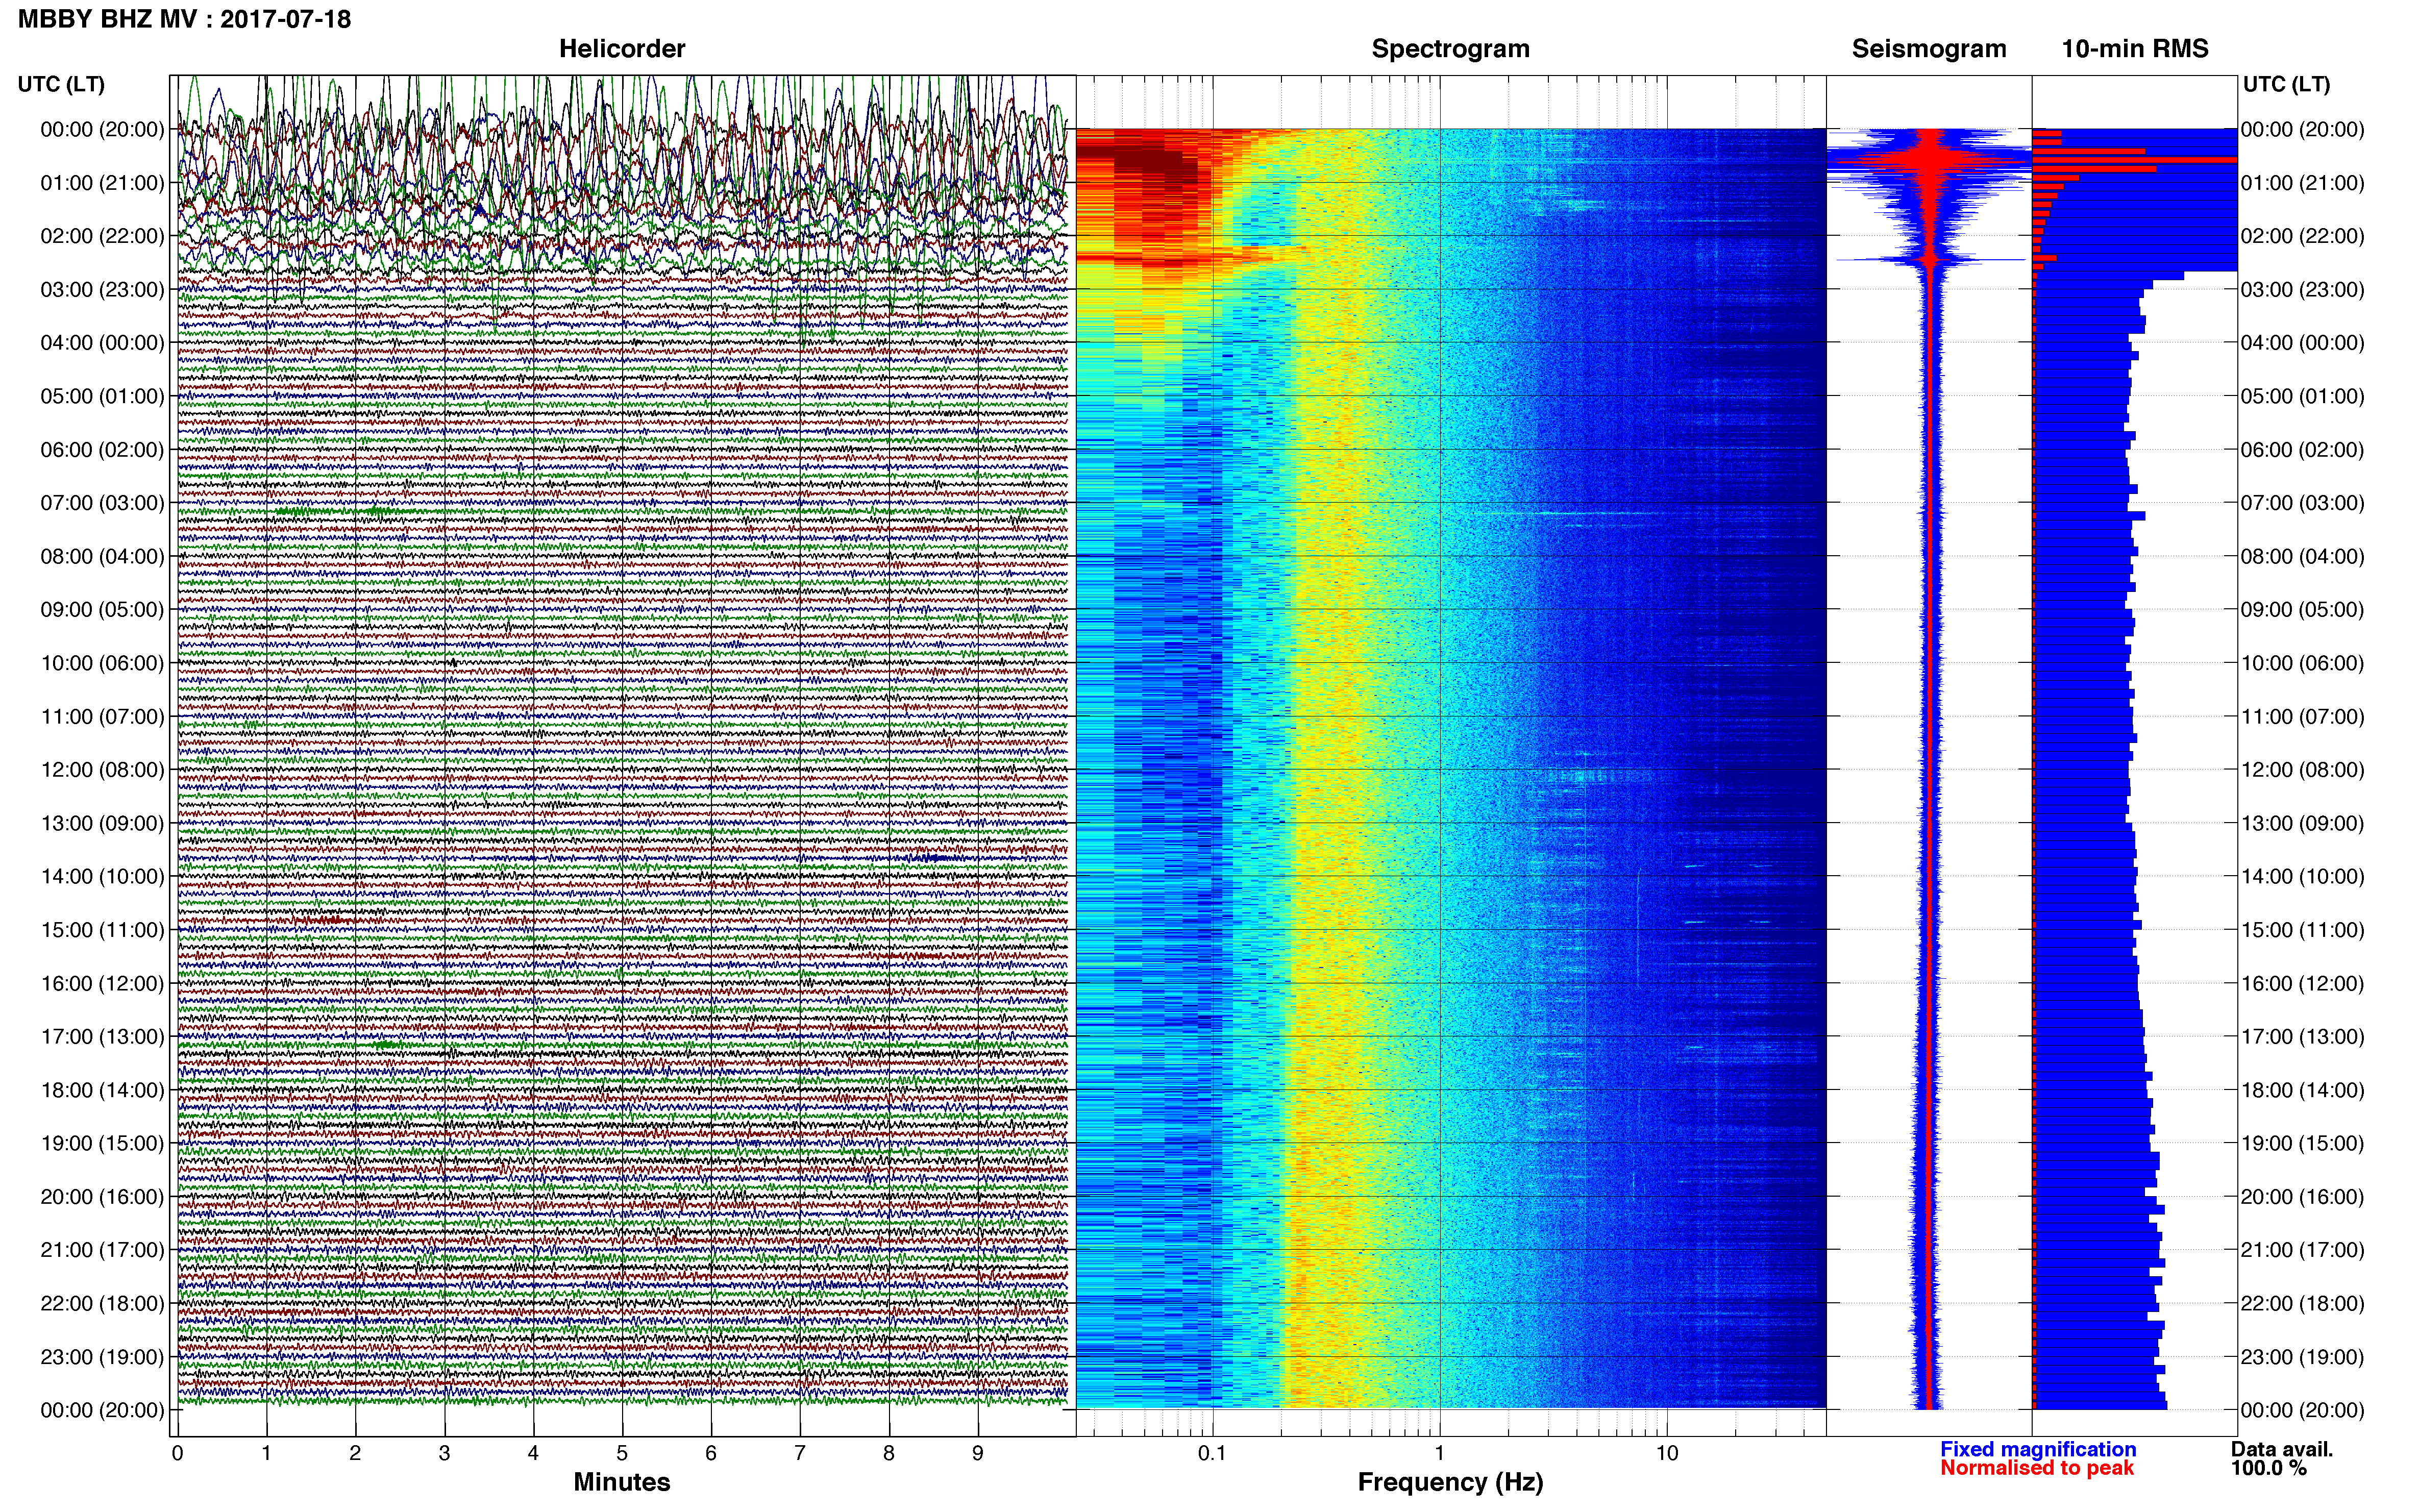Click the 10 tick on the frequency axis
Image resolution: width=2419 pixels, height=1512 pixels.
[x=1666, y=1453]
